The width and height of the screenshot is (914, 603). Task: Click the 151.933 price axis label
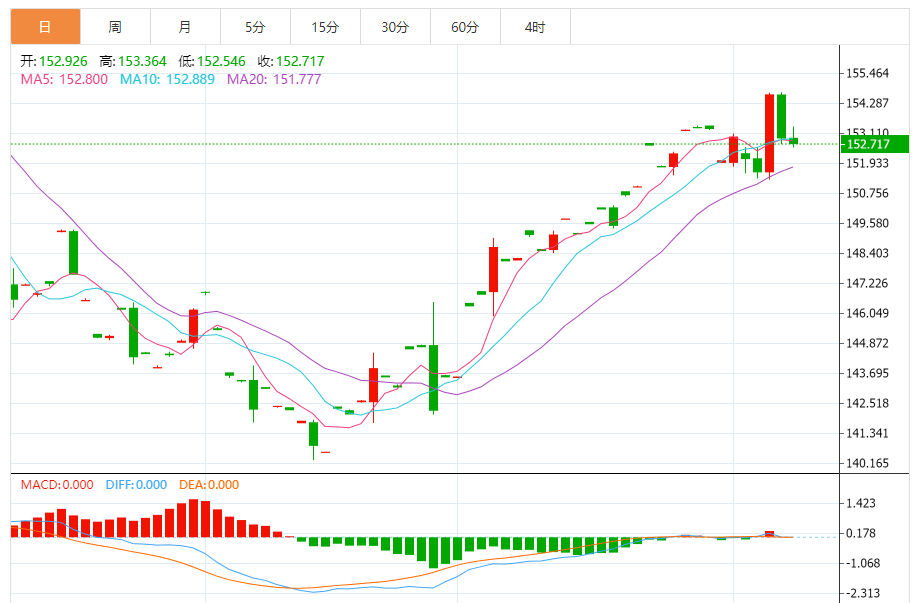(x=867, y=163)
